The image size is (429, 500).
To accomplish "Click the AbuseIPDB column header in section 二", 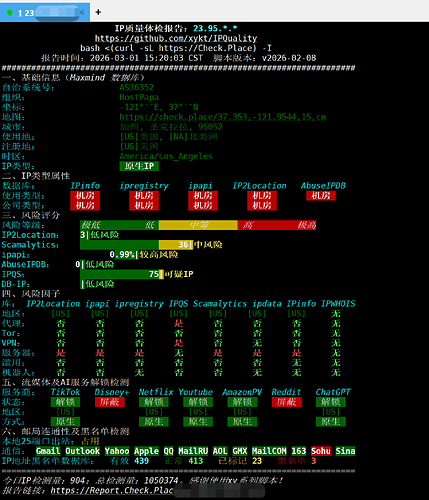I will (323, 186).
